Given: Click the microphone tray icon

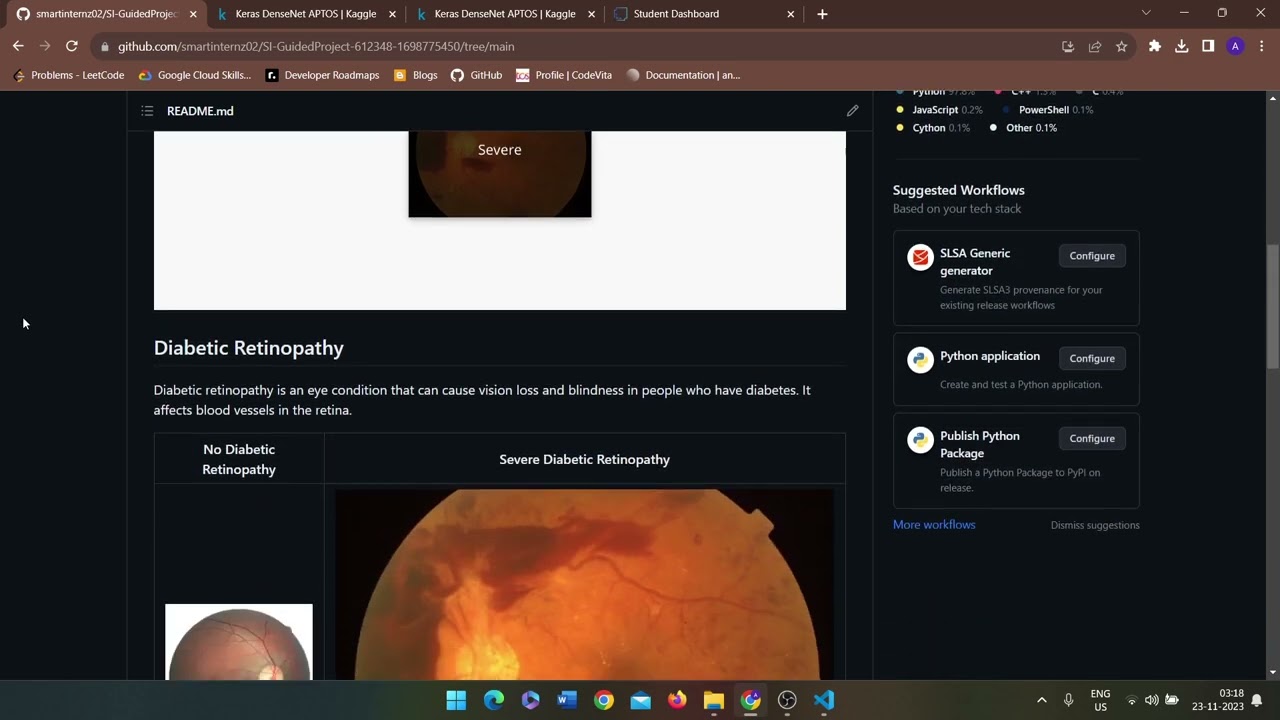Looking at the screenshot, I should tap(1069, 700).
